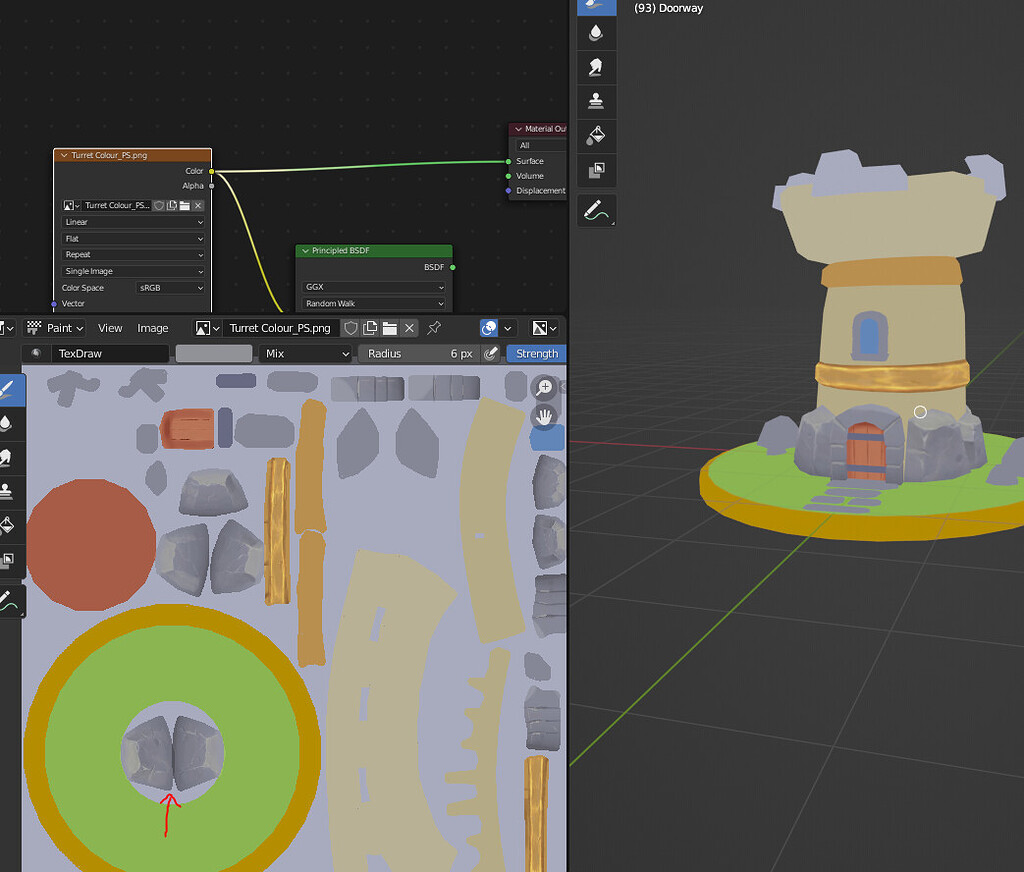The image size is (1024, 872).
Task: Open the Single Image source dropdown
Action: coord(133,271)
